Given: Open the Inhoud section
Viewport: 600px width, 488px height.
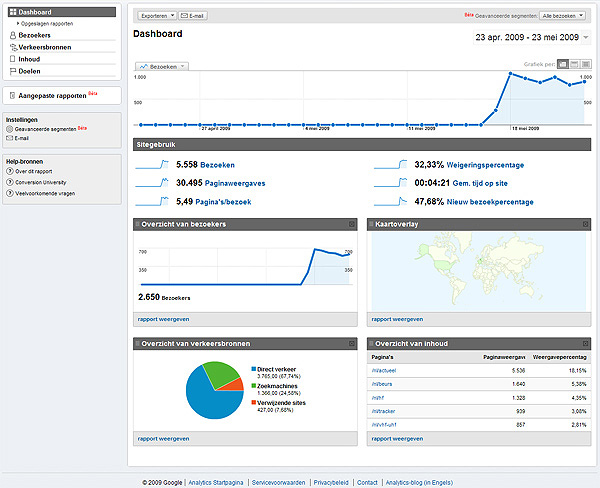Looking at the screenshot, I should [29, 59].
